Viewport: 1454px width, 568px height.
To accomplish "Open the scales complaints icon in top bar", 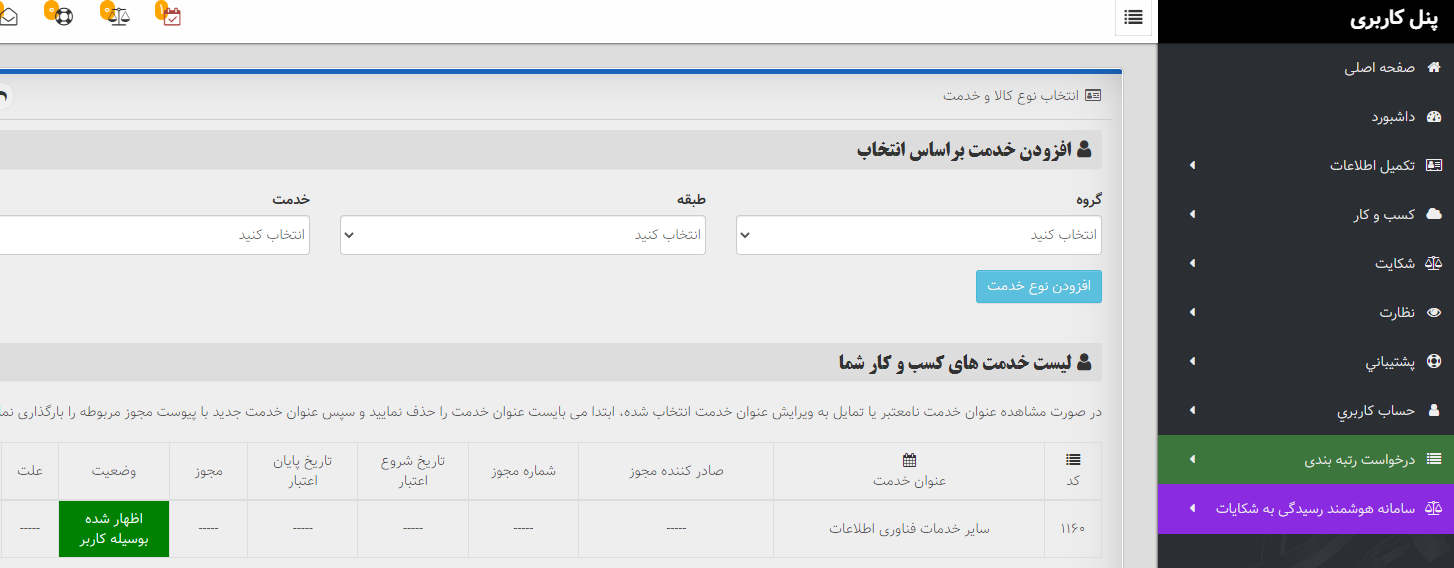I will tap(118, 16).
